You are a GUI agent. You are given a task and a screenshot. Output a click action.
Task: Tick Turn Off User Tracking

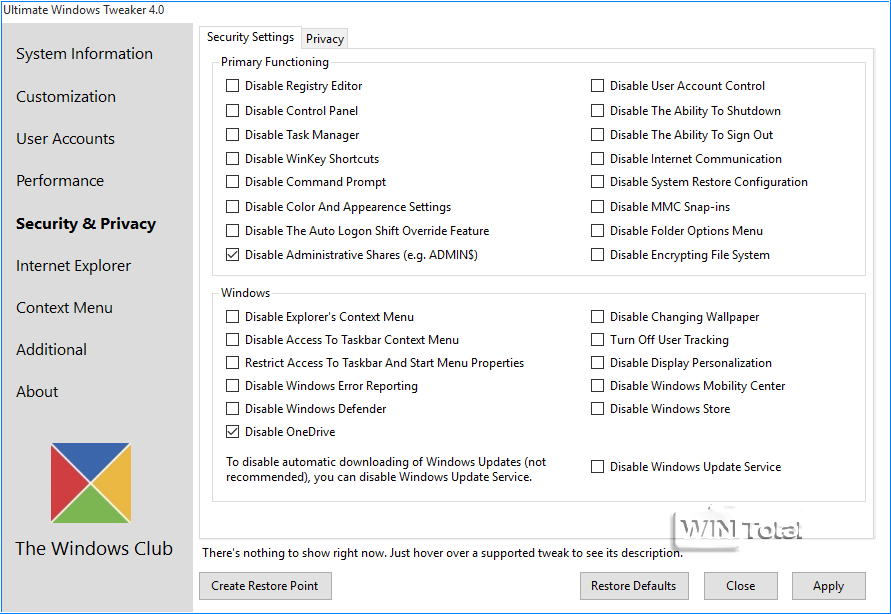pos(597,340)
